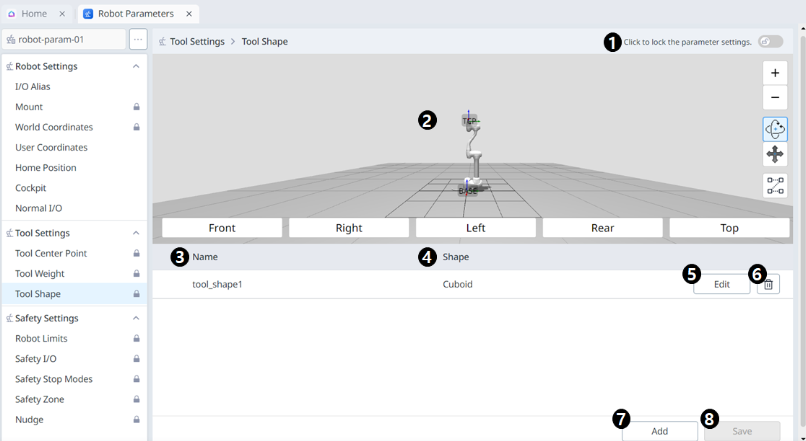Screen dimensions: 806x441
Task: Collapse the Tool Settings section
Action: pos(136,233)
